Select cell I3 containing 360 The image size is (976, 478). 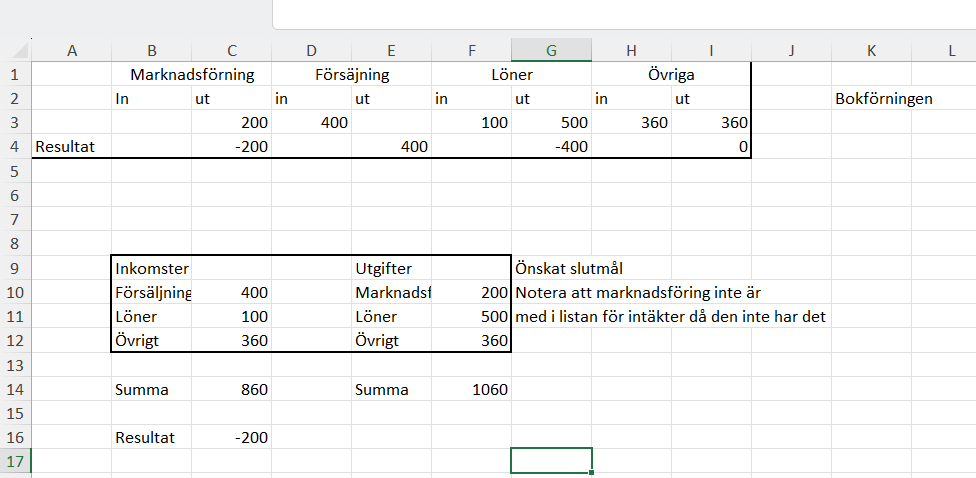click(x=711, y=123)
